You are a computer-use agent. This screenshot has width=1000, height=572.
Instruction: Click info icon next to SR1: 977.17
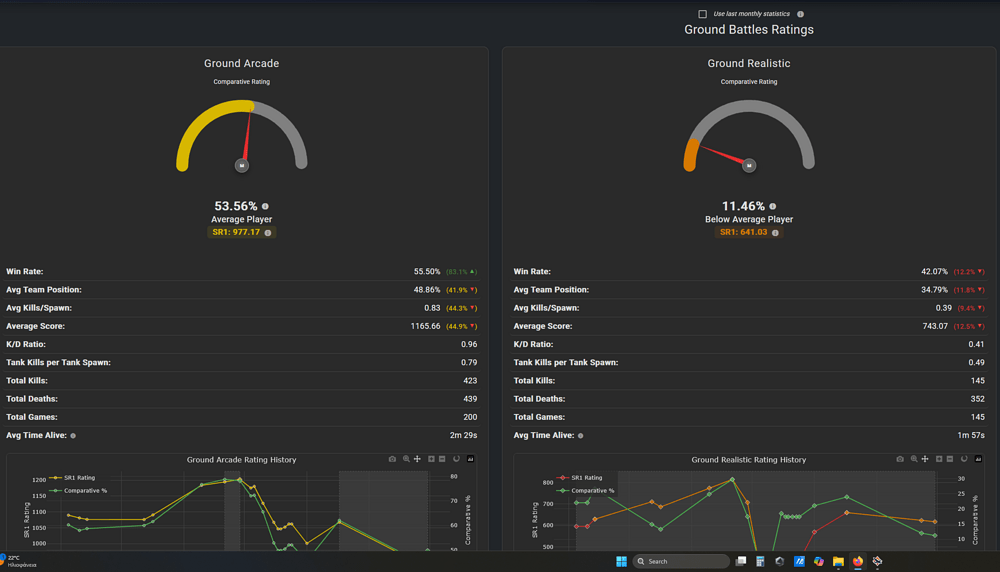[x=268, y=233]
